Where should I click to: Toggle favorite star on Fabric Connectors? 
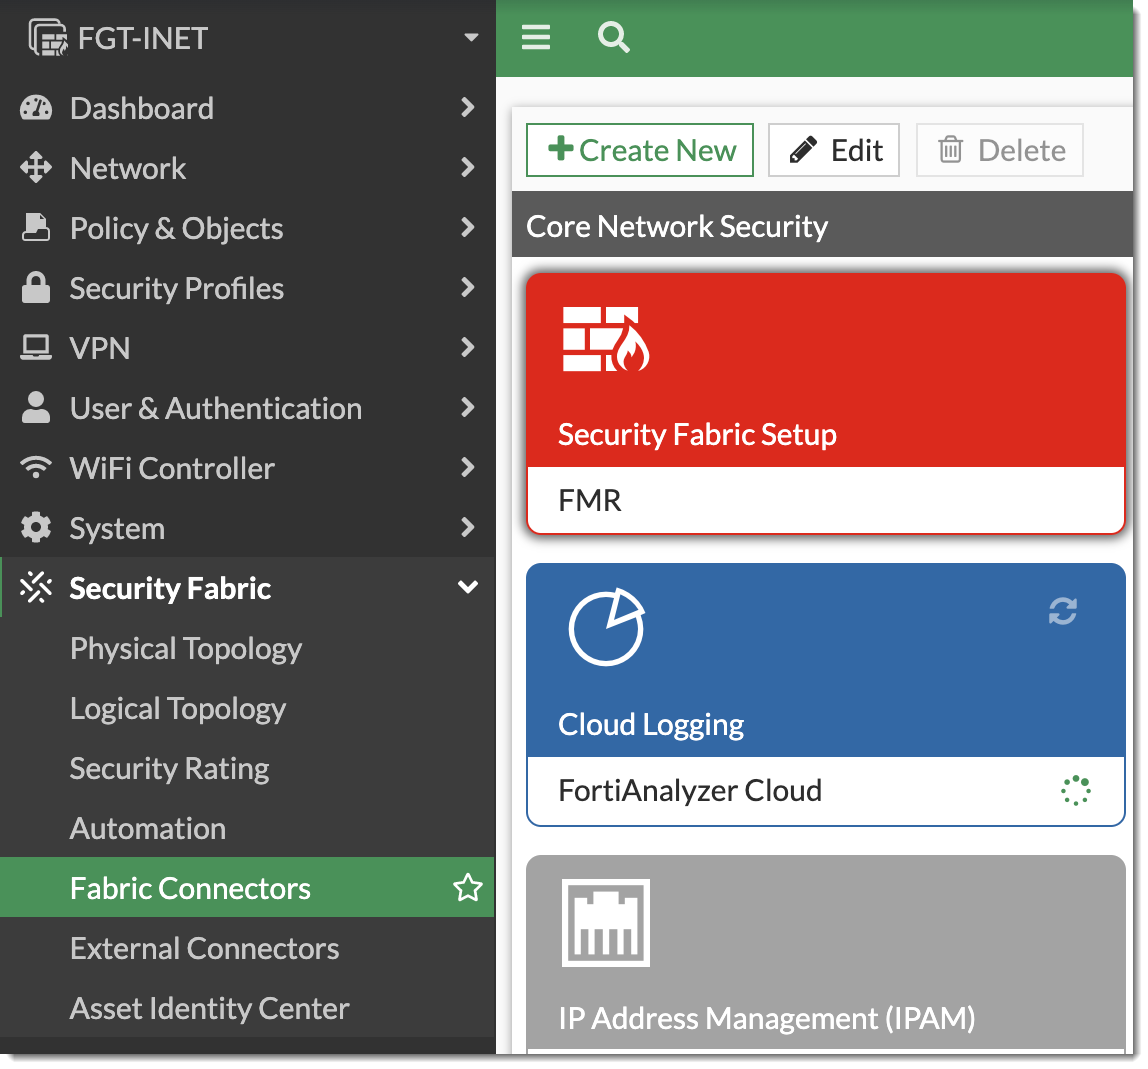point(467,888)
